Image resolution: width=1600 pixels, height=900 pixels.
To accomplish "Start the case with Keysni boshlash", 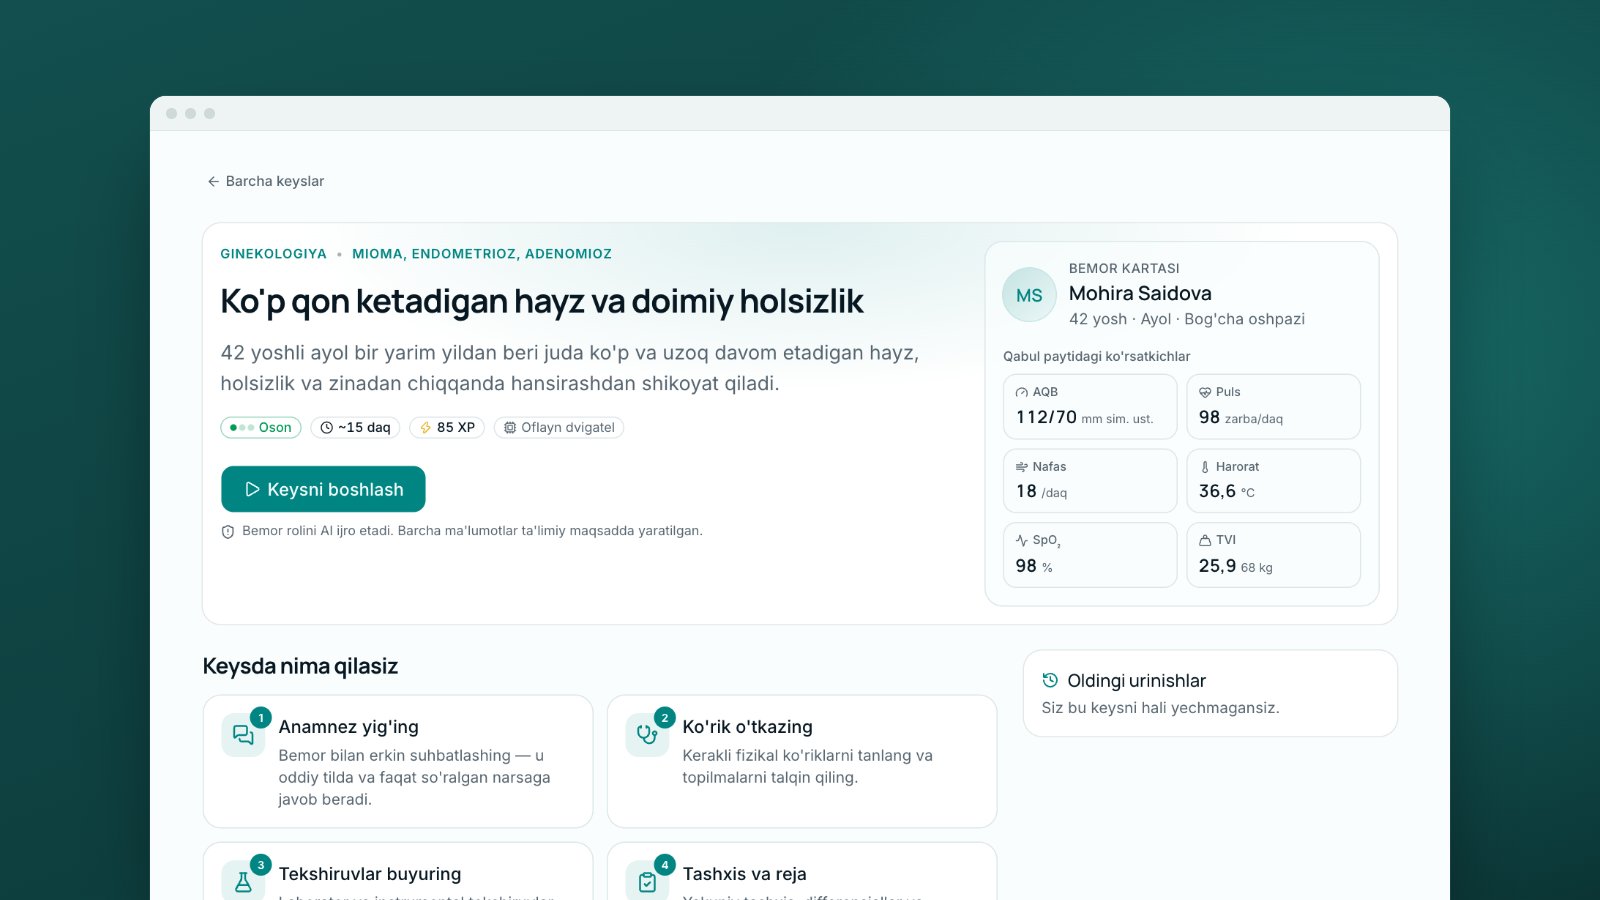I will (323, 489).
